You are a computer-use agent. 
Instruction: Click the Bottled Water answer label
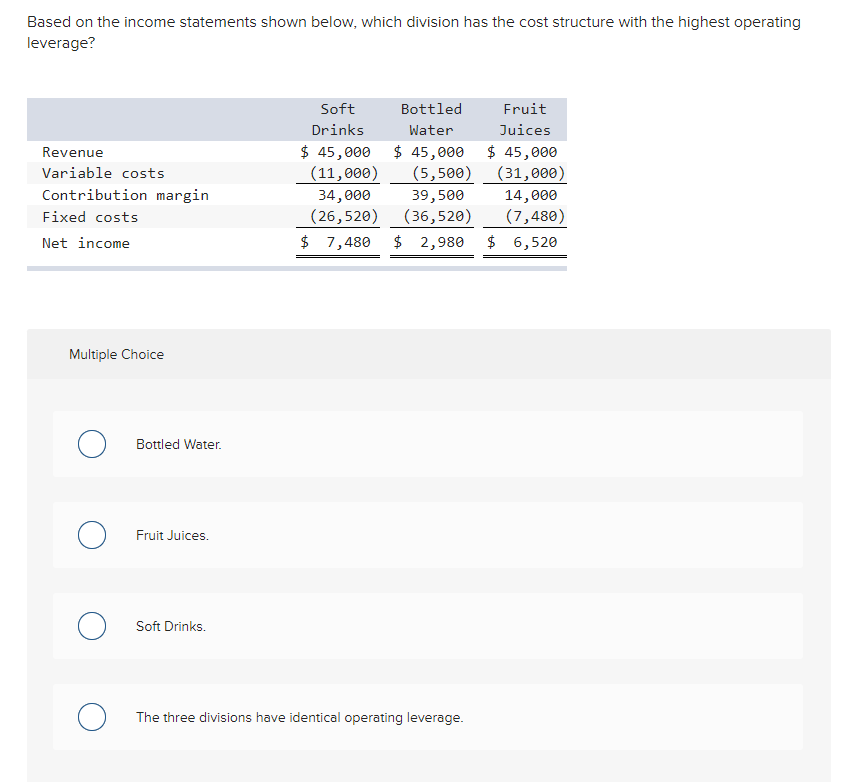[x=178, y=444]
